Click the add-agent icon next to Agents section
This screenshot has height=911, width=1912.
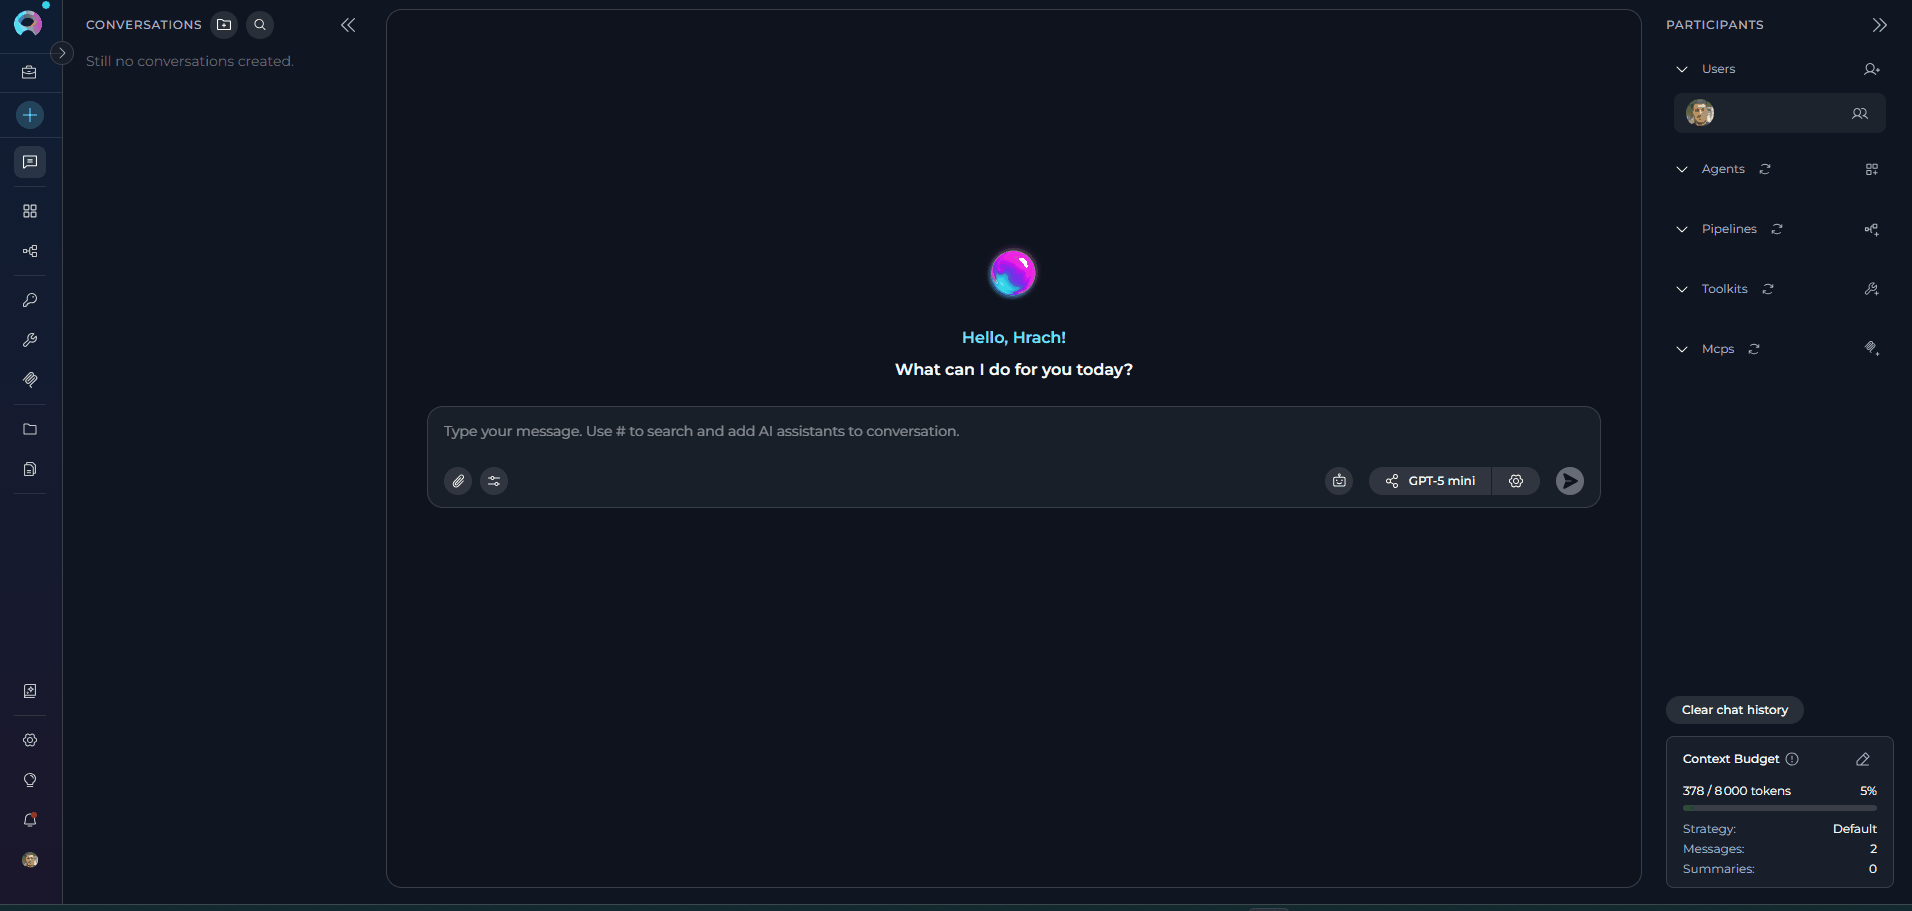click(x=1871, y=169)
